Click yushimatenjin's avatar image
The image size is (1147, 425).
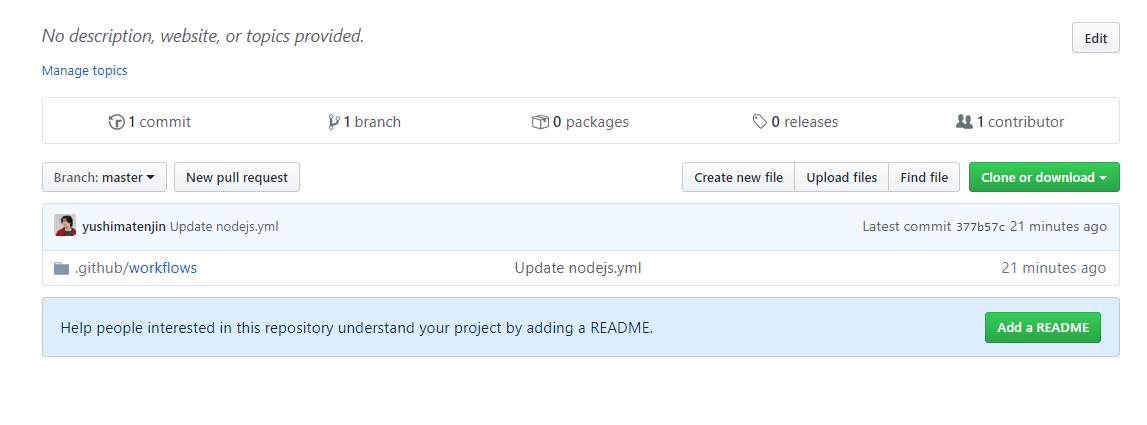[65, 226]
